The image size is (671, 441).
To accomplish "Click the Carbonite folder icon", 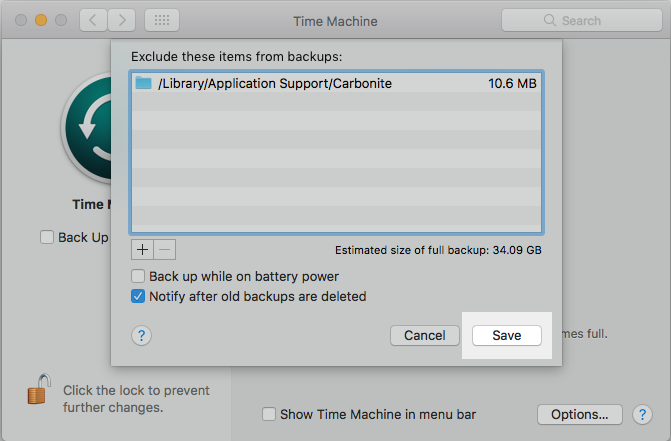I will click(x=143, y=84).
